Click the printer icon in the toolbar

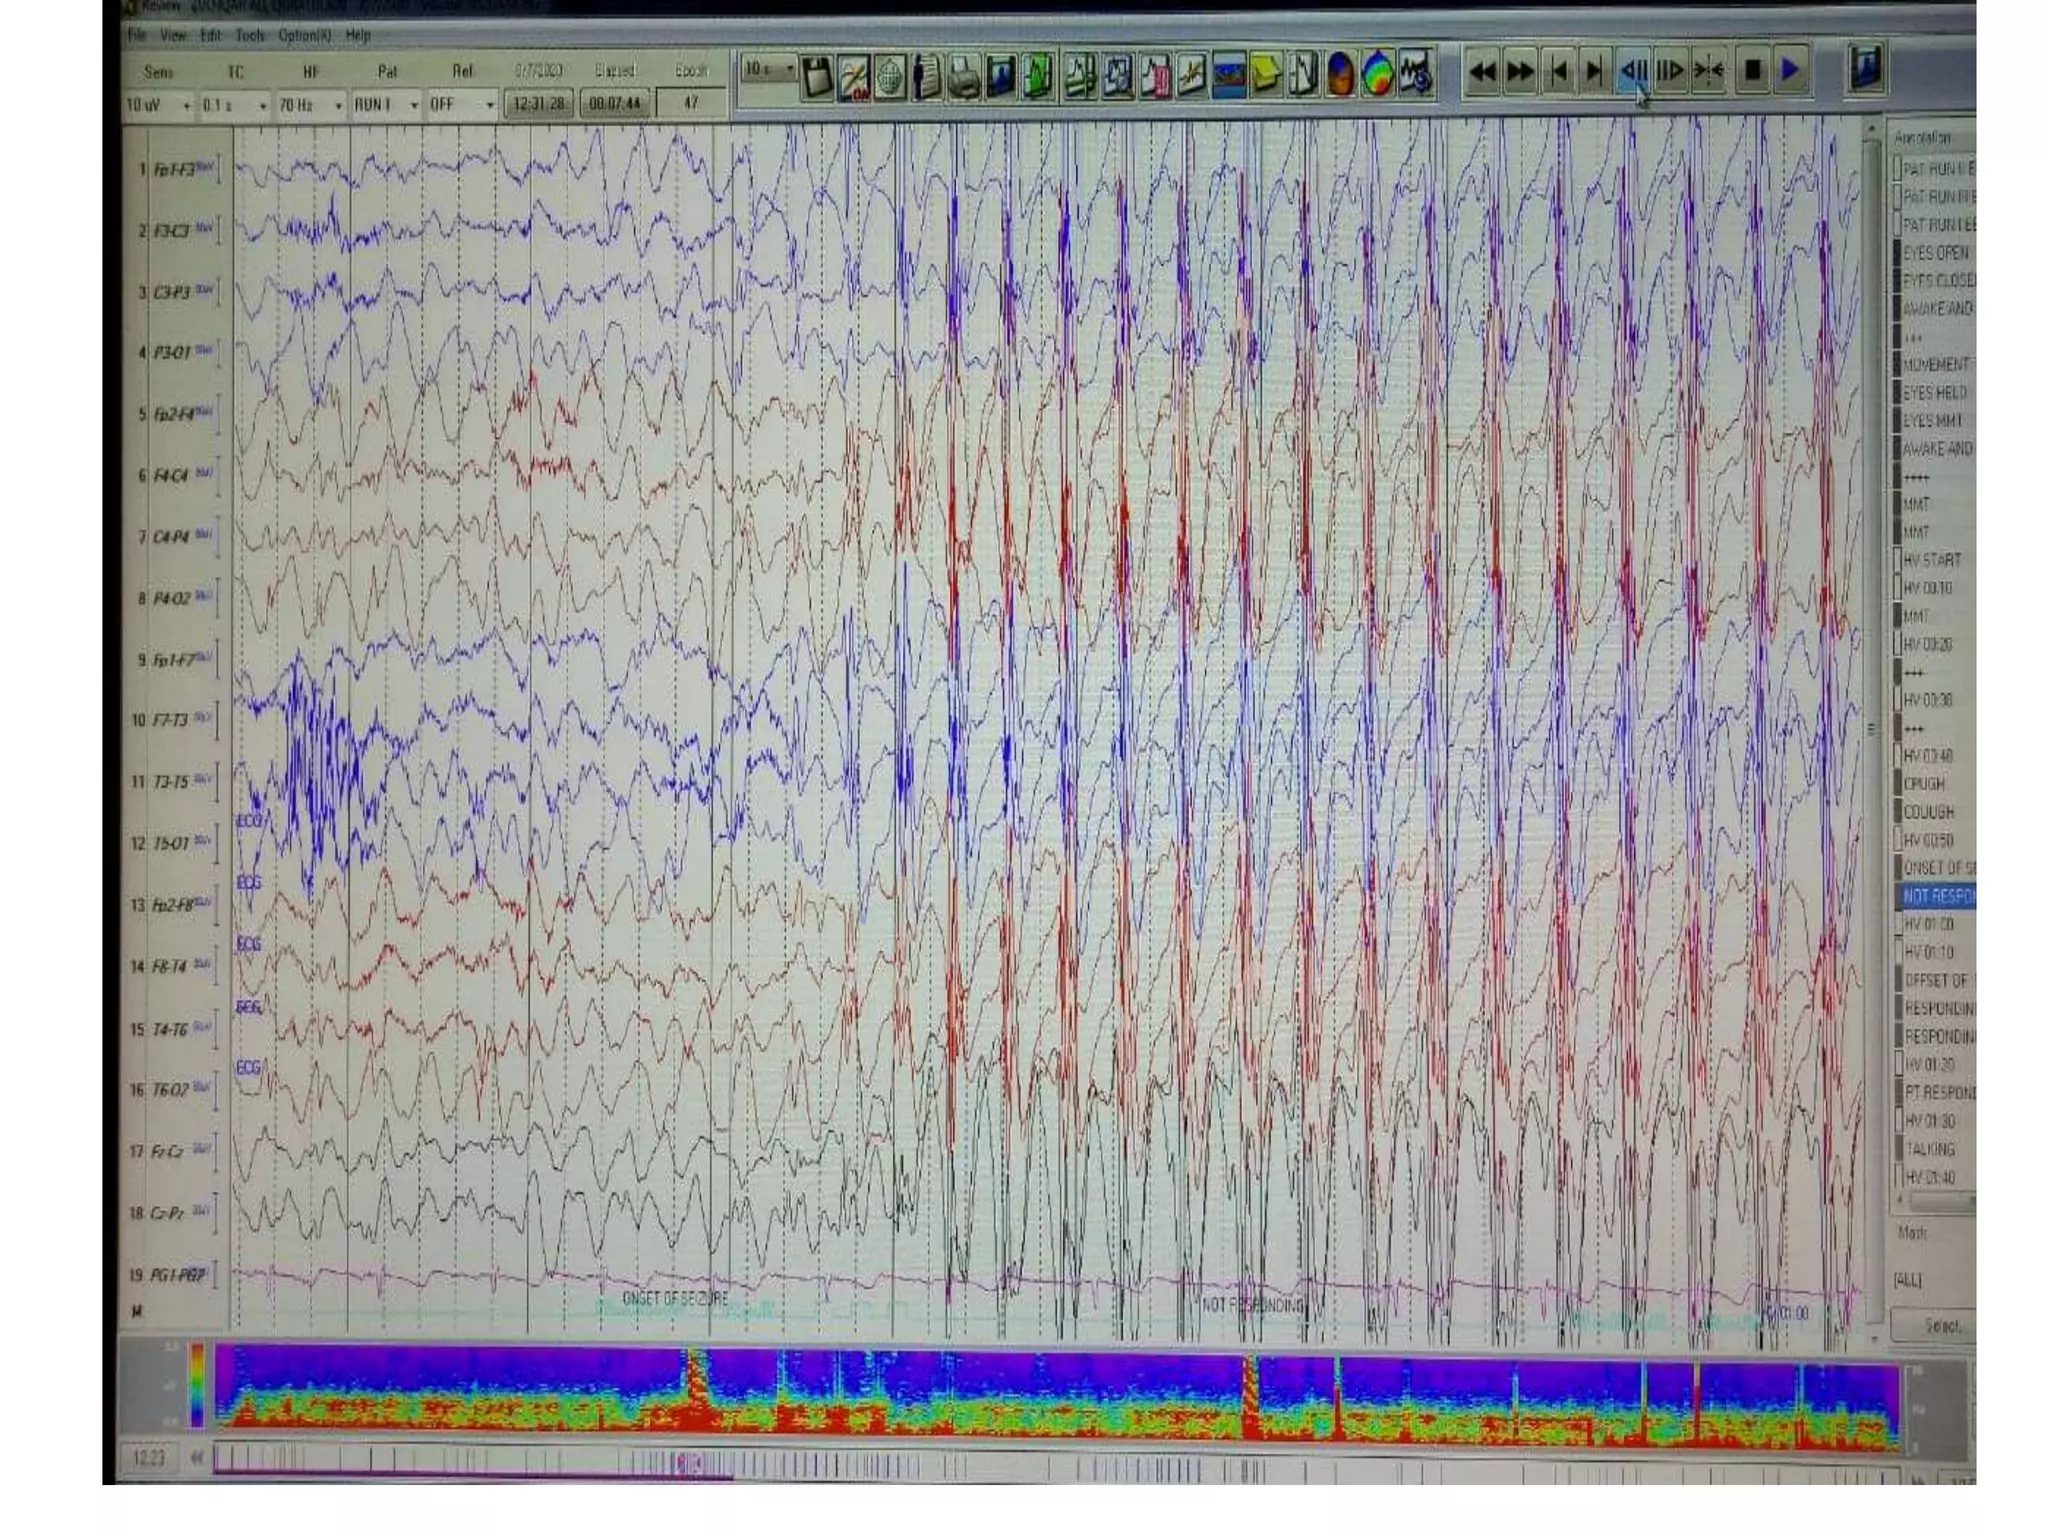(963, 76)
